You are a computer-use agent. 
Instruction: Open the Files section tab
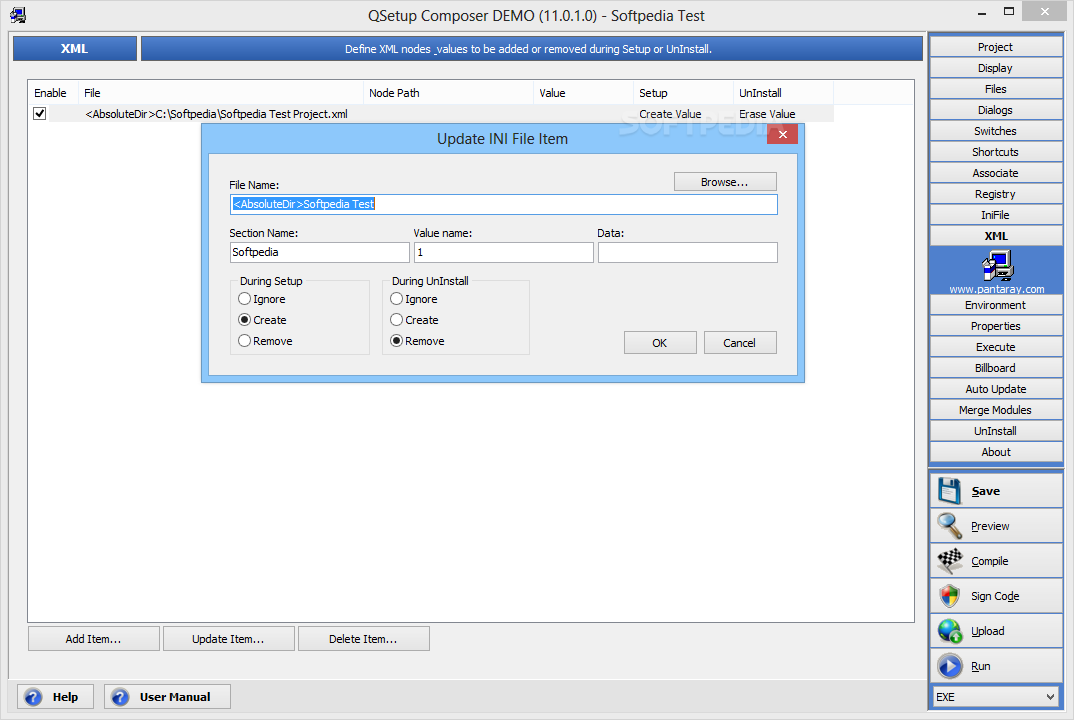click(x=996, y=89)
